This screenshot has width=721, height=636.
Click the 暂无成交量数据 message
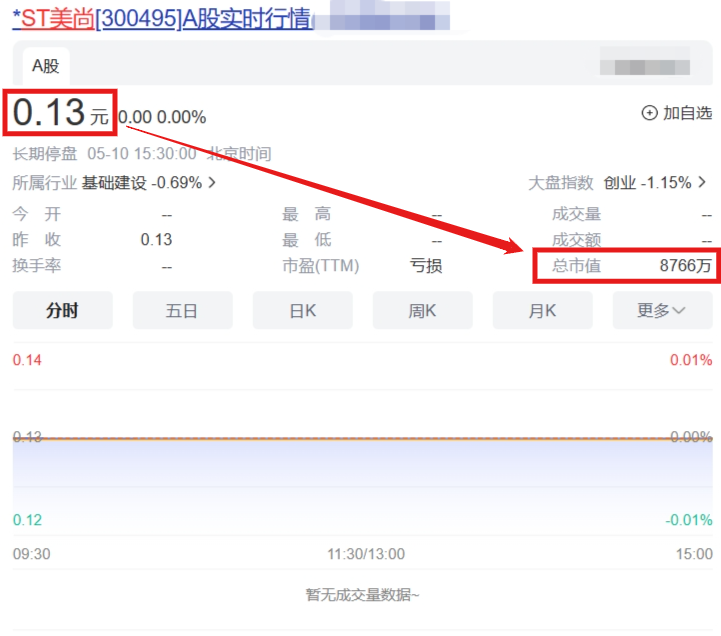(x=363, y=595)
